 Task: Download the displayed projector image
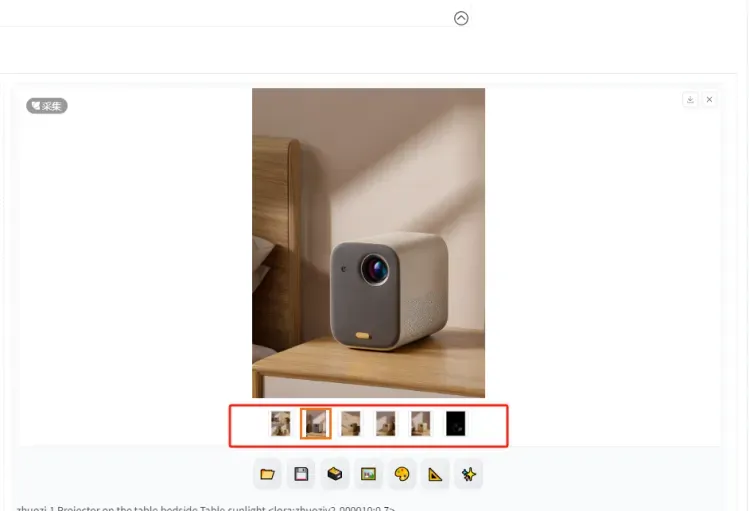(x=690, y=100)
